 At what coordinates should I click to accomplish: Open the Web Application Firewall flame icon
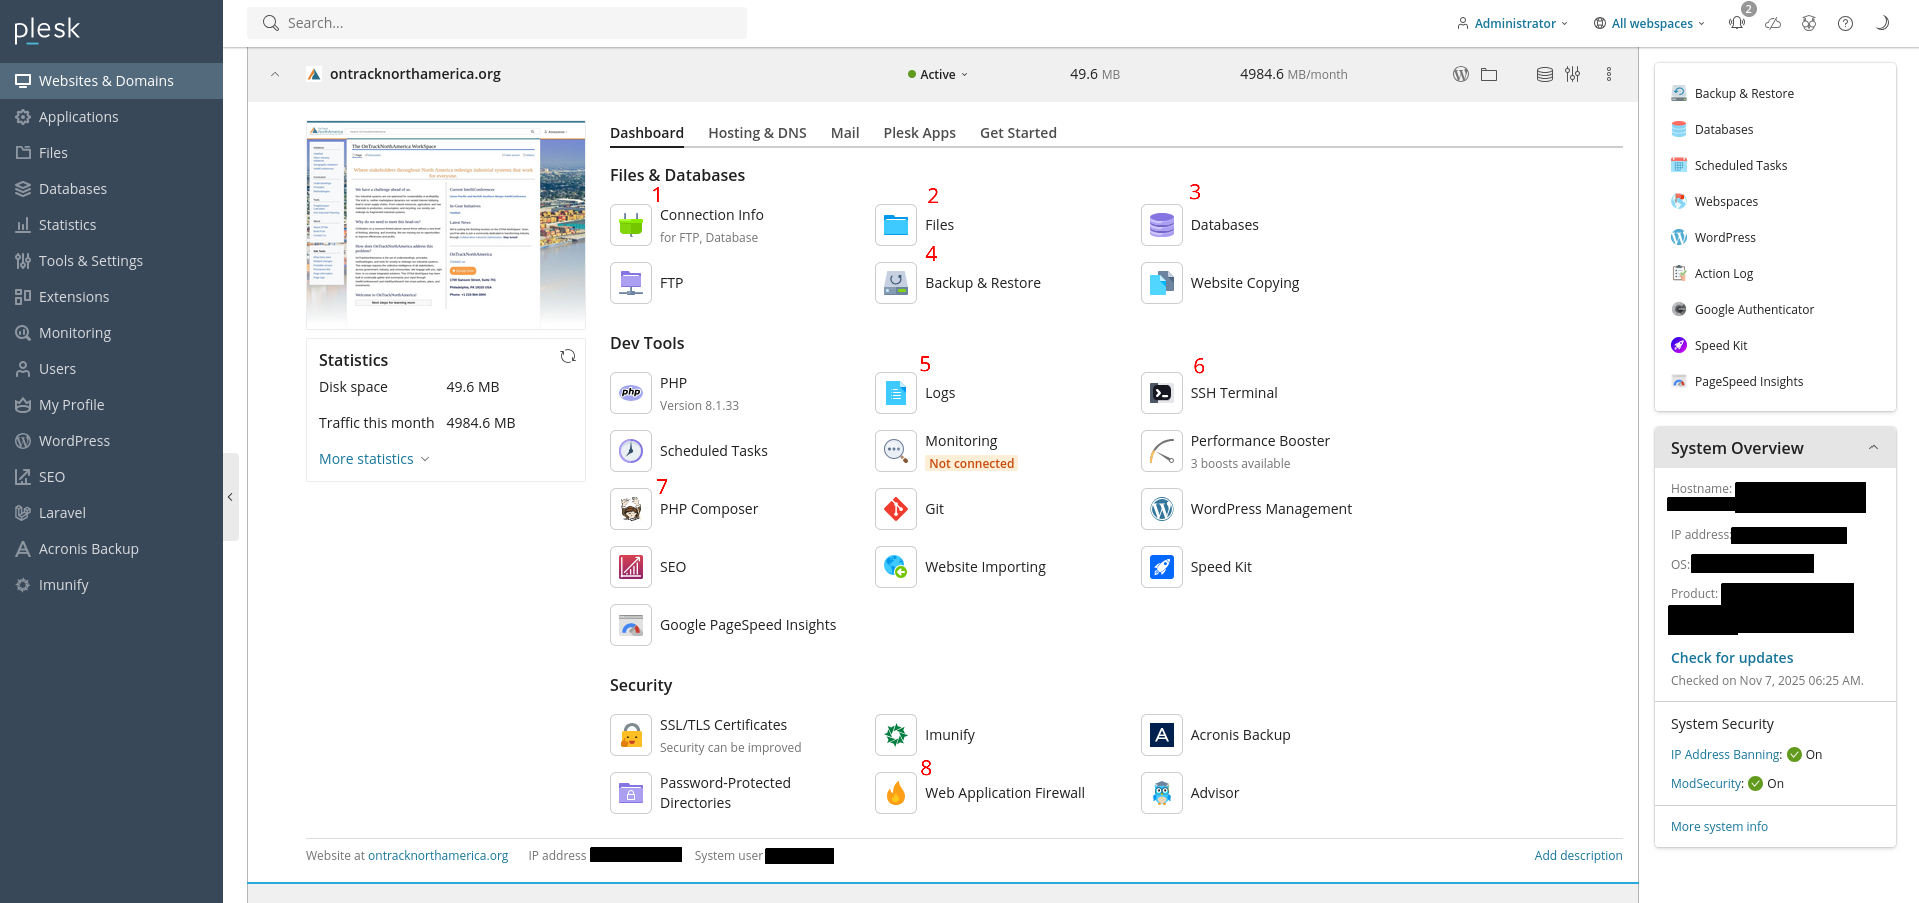pos(896,793)
